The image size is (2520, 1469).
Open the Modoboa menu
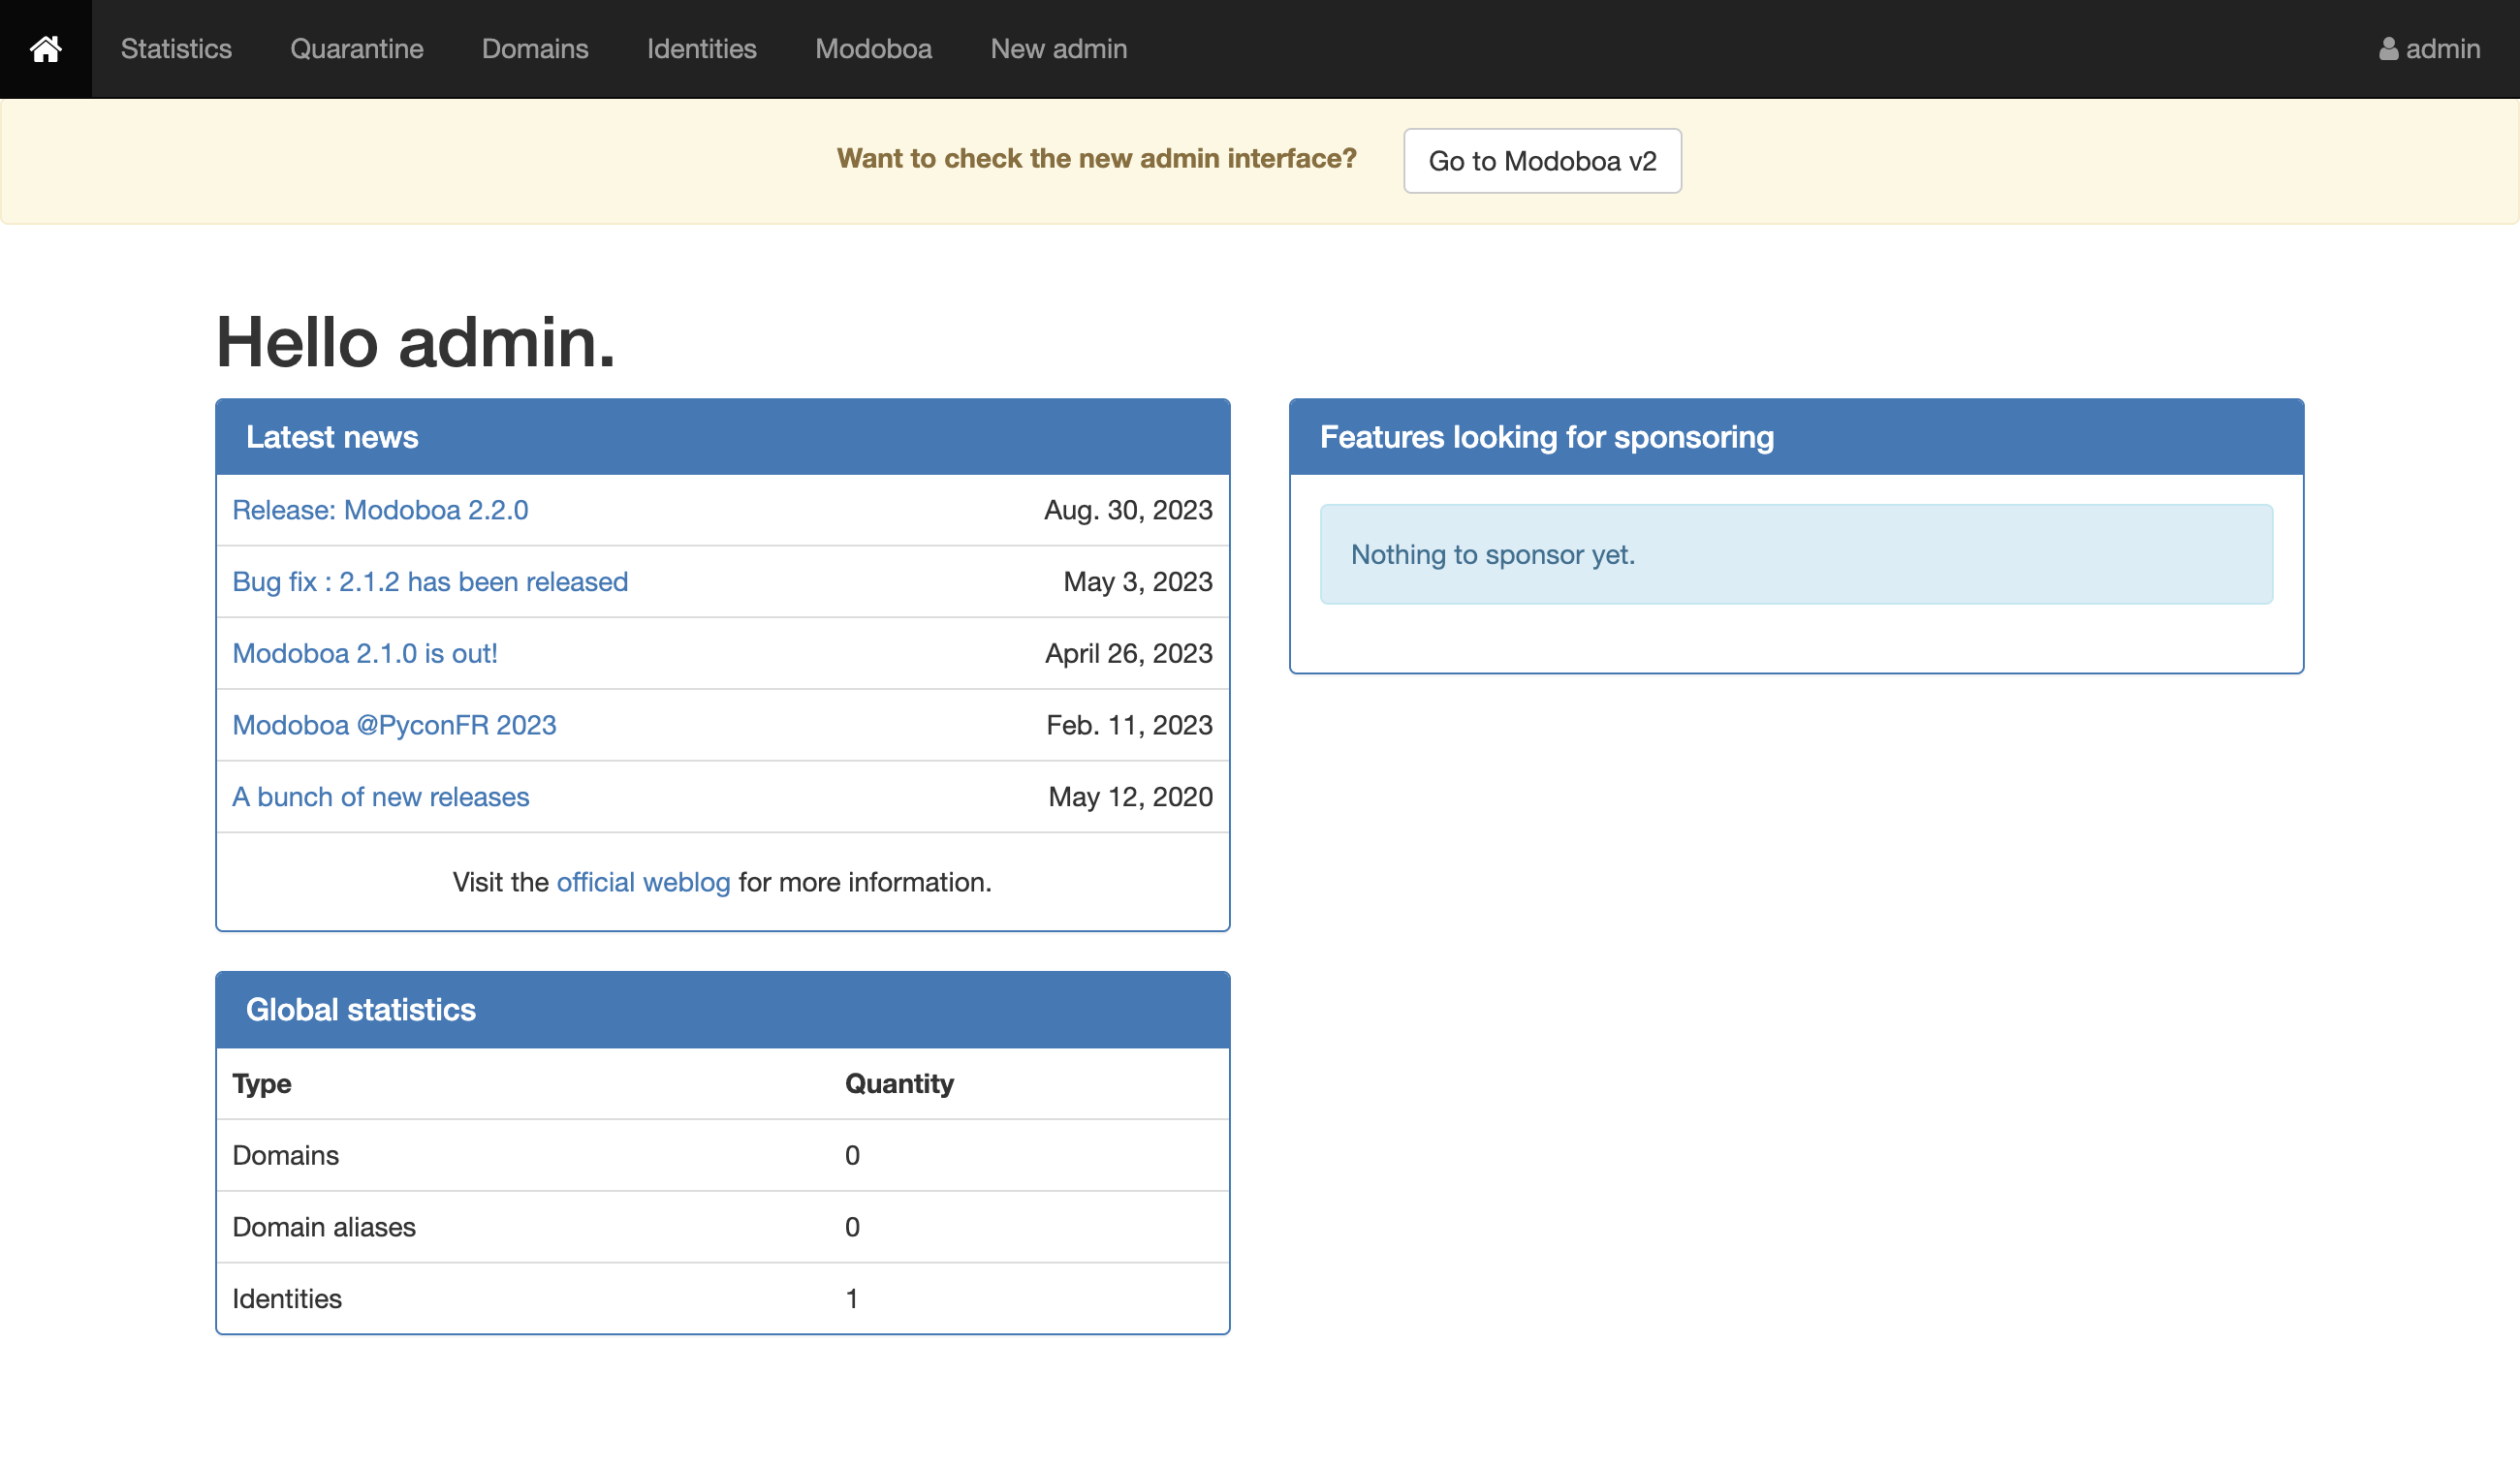click(873, 49)
